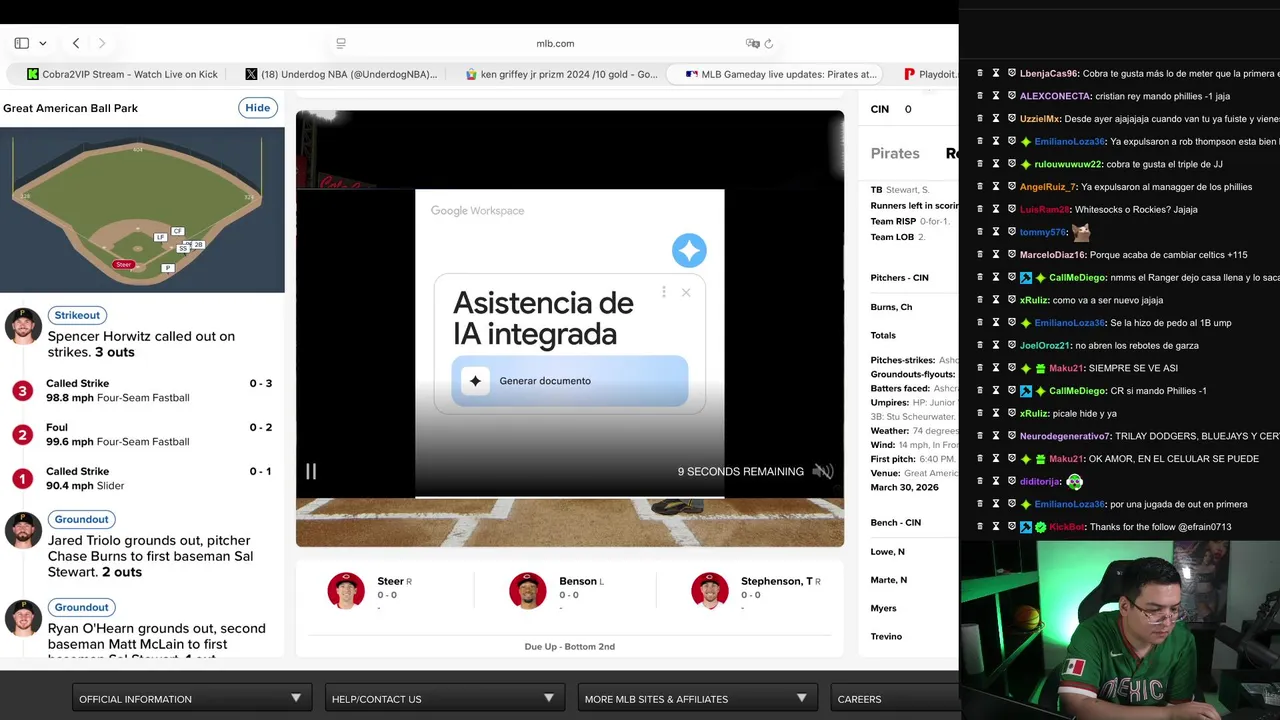Click the mlb.com address field
The width and height of the screenshot is (1280, 720).
click(555, 43)
